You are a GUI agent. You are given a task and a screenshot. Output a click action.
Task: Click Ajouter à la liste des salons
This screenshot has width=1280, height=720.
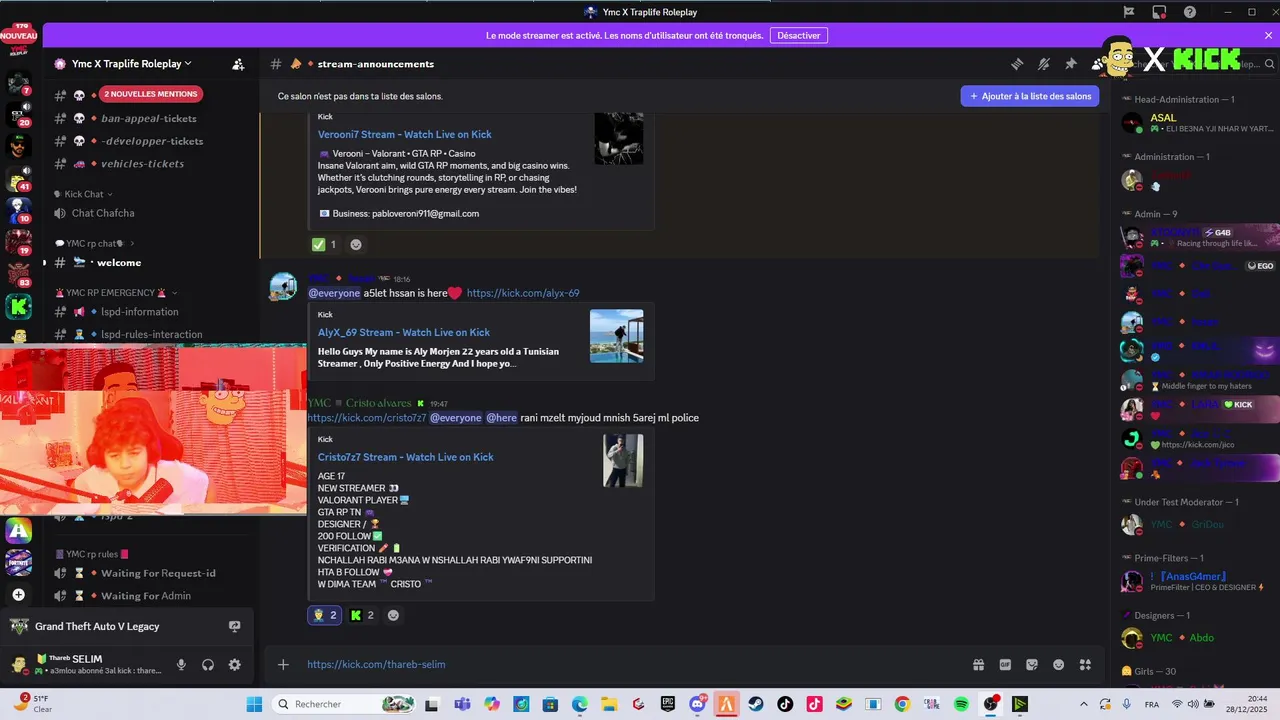(x=1030, y=96)
